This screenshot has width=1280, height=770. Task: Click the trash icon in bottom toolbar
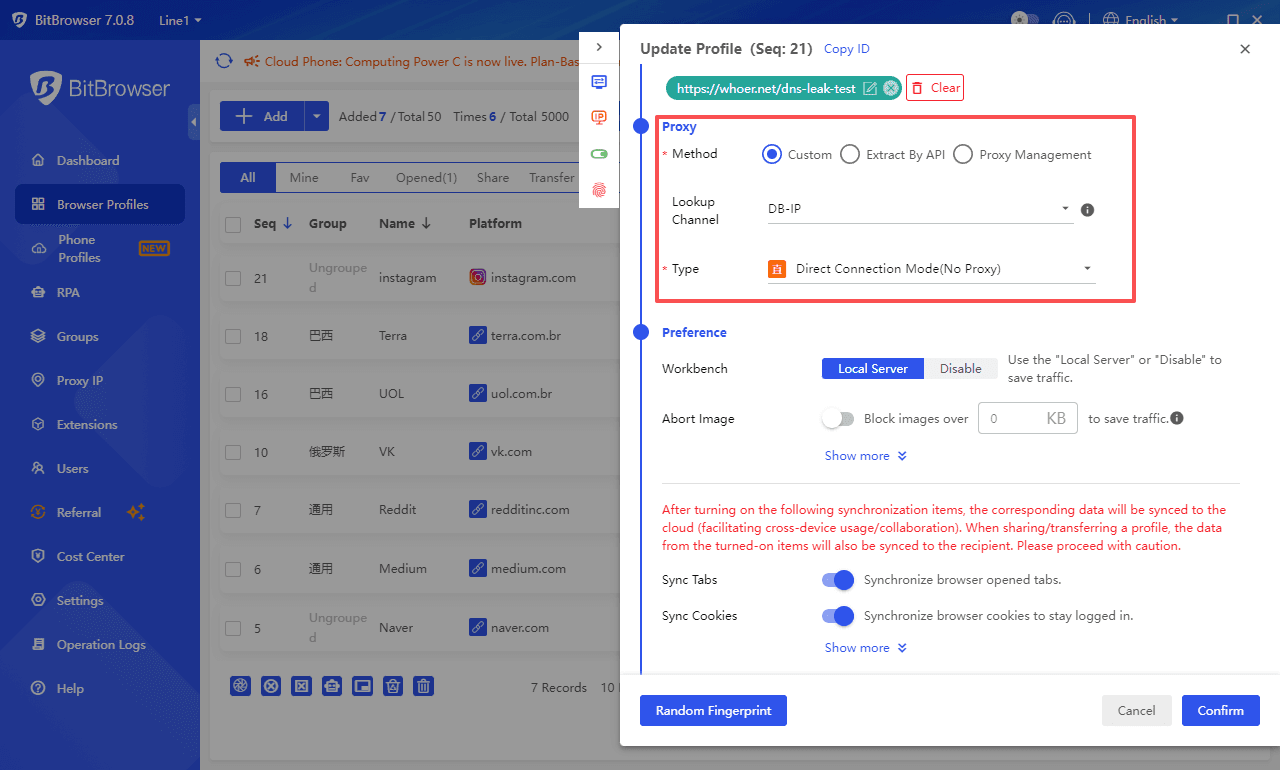pyautogui.click(x=424, y=686)
